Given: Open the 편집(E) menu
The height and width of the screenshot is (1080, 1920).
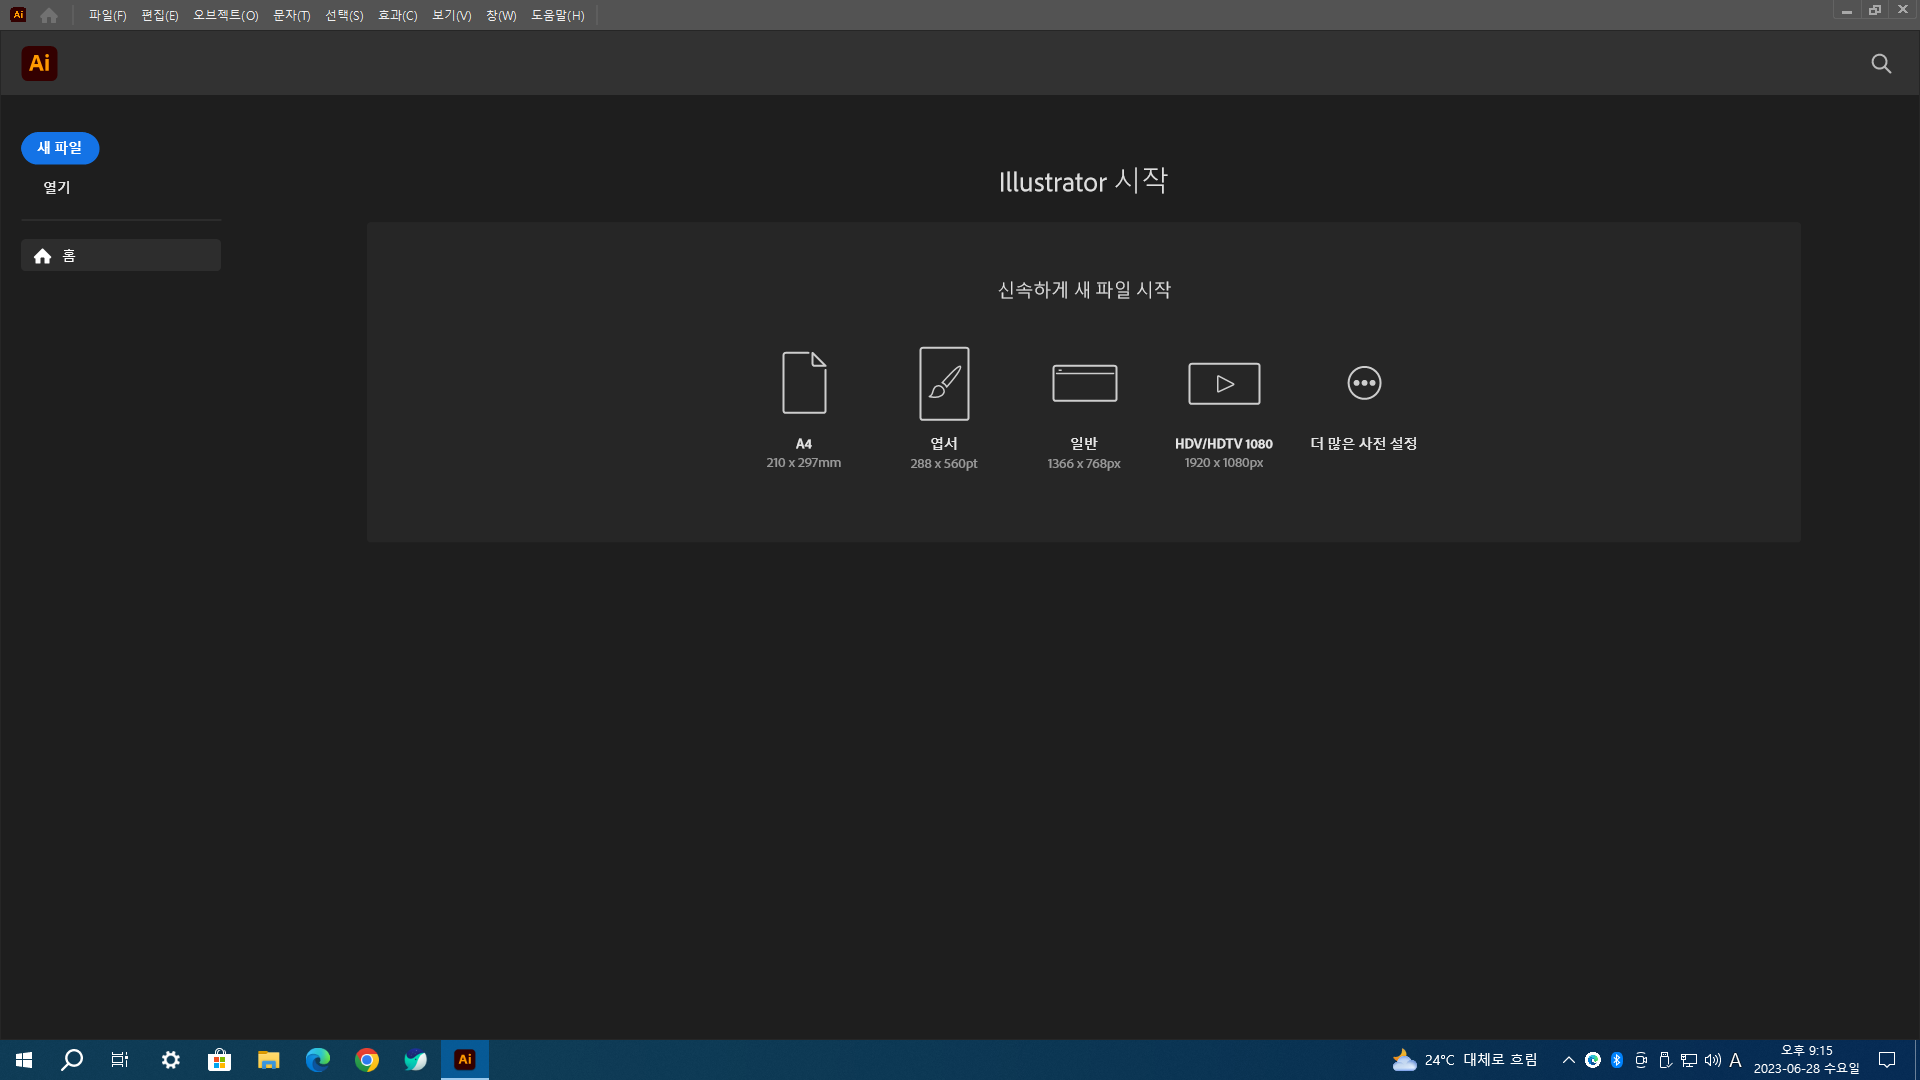Looking at the screenshot, I should (x=160, y=15).
